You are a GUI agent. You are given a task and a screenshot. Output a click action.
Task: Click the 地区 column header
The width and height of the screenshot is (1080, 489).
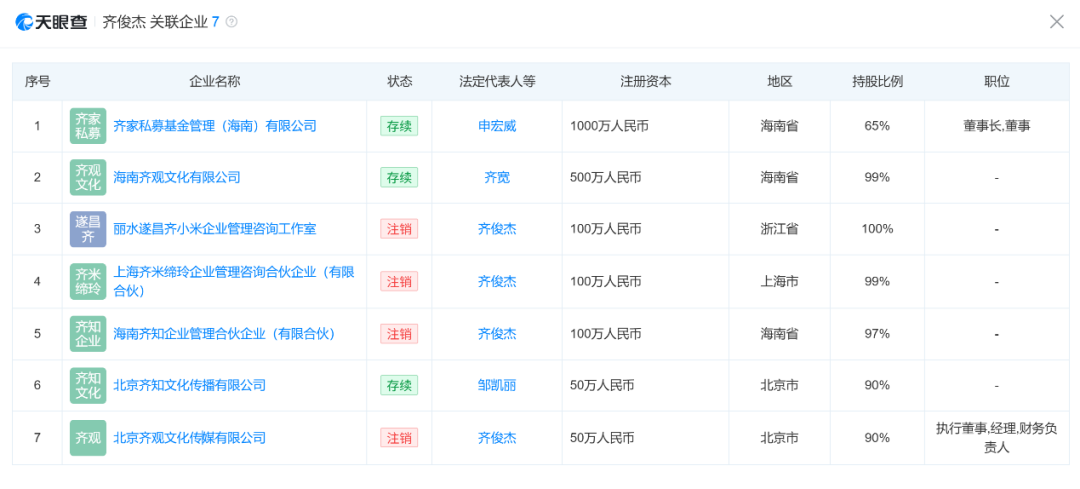[x=780, y=81]
